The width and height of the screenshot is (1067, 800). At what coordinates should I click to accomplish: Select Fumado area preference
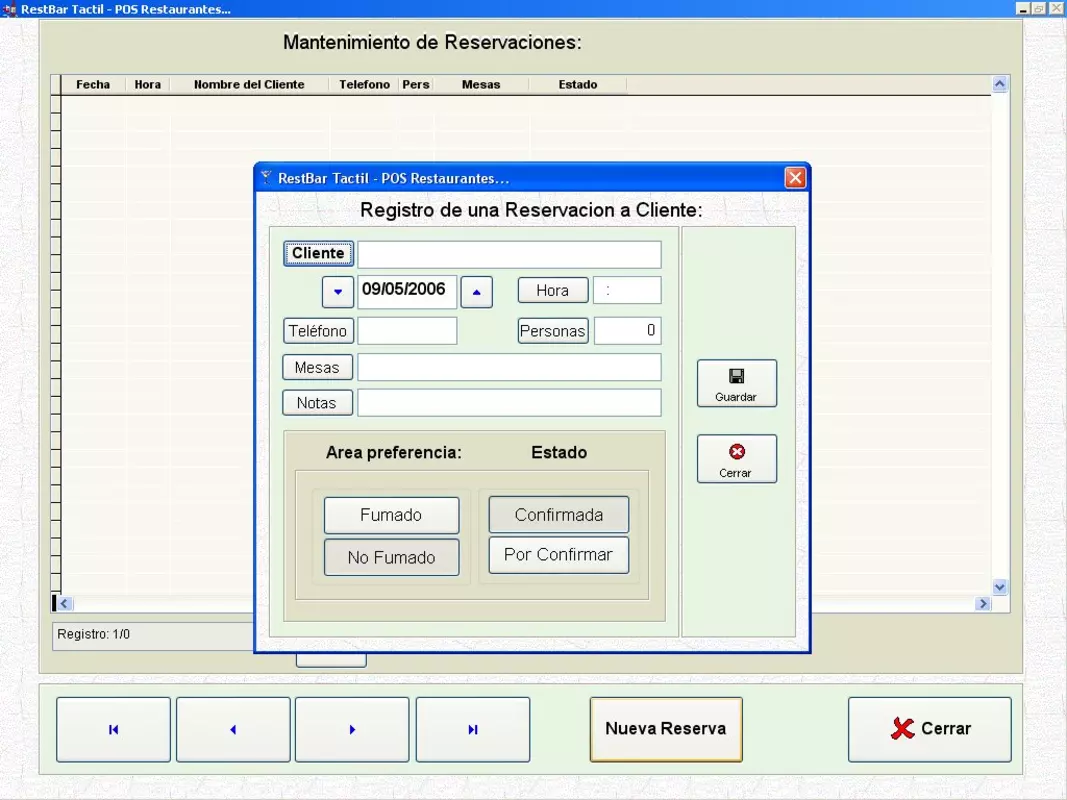click(391, 515)
